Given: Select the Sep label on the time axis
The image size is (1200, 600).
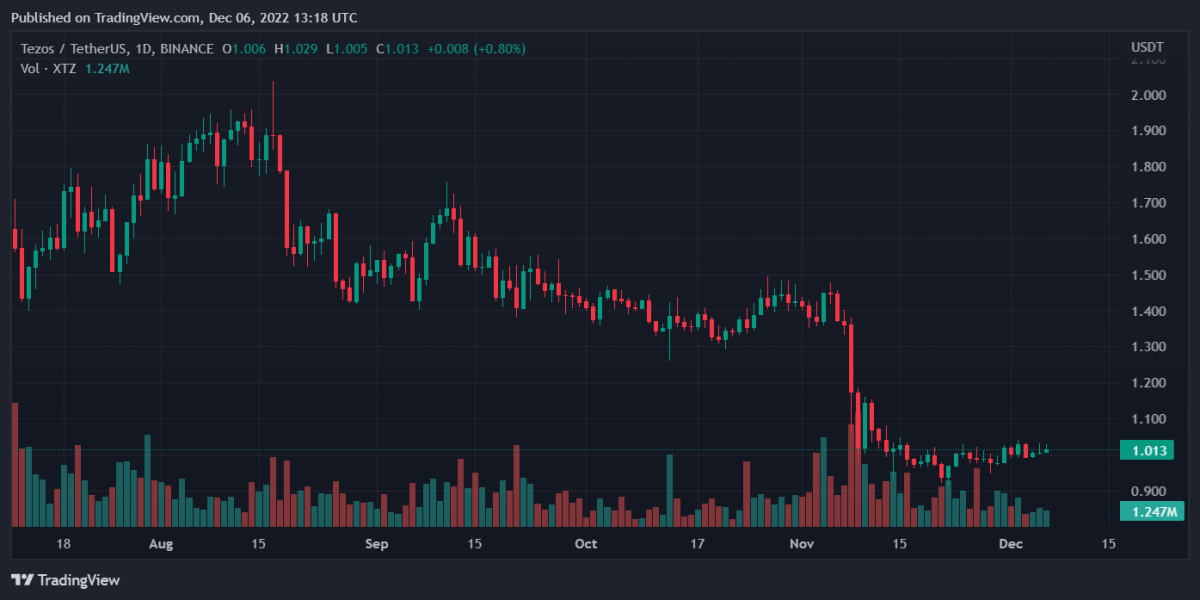Looking at the screenshot, I should pos(376,544).
